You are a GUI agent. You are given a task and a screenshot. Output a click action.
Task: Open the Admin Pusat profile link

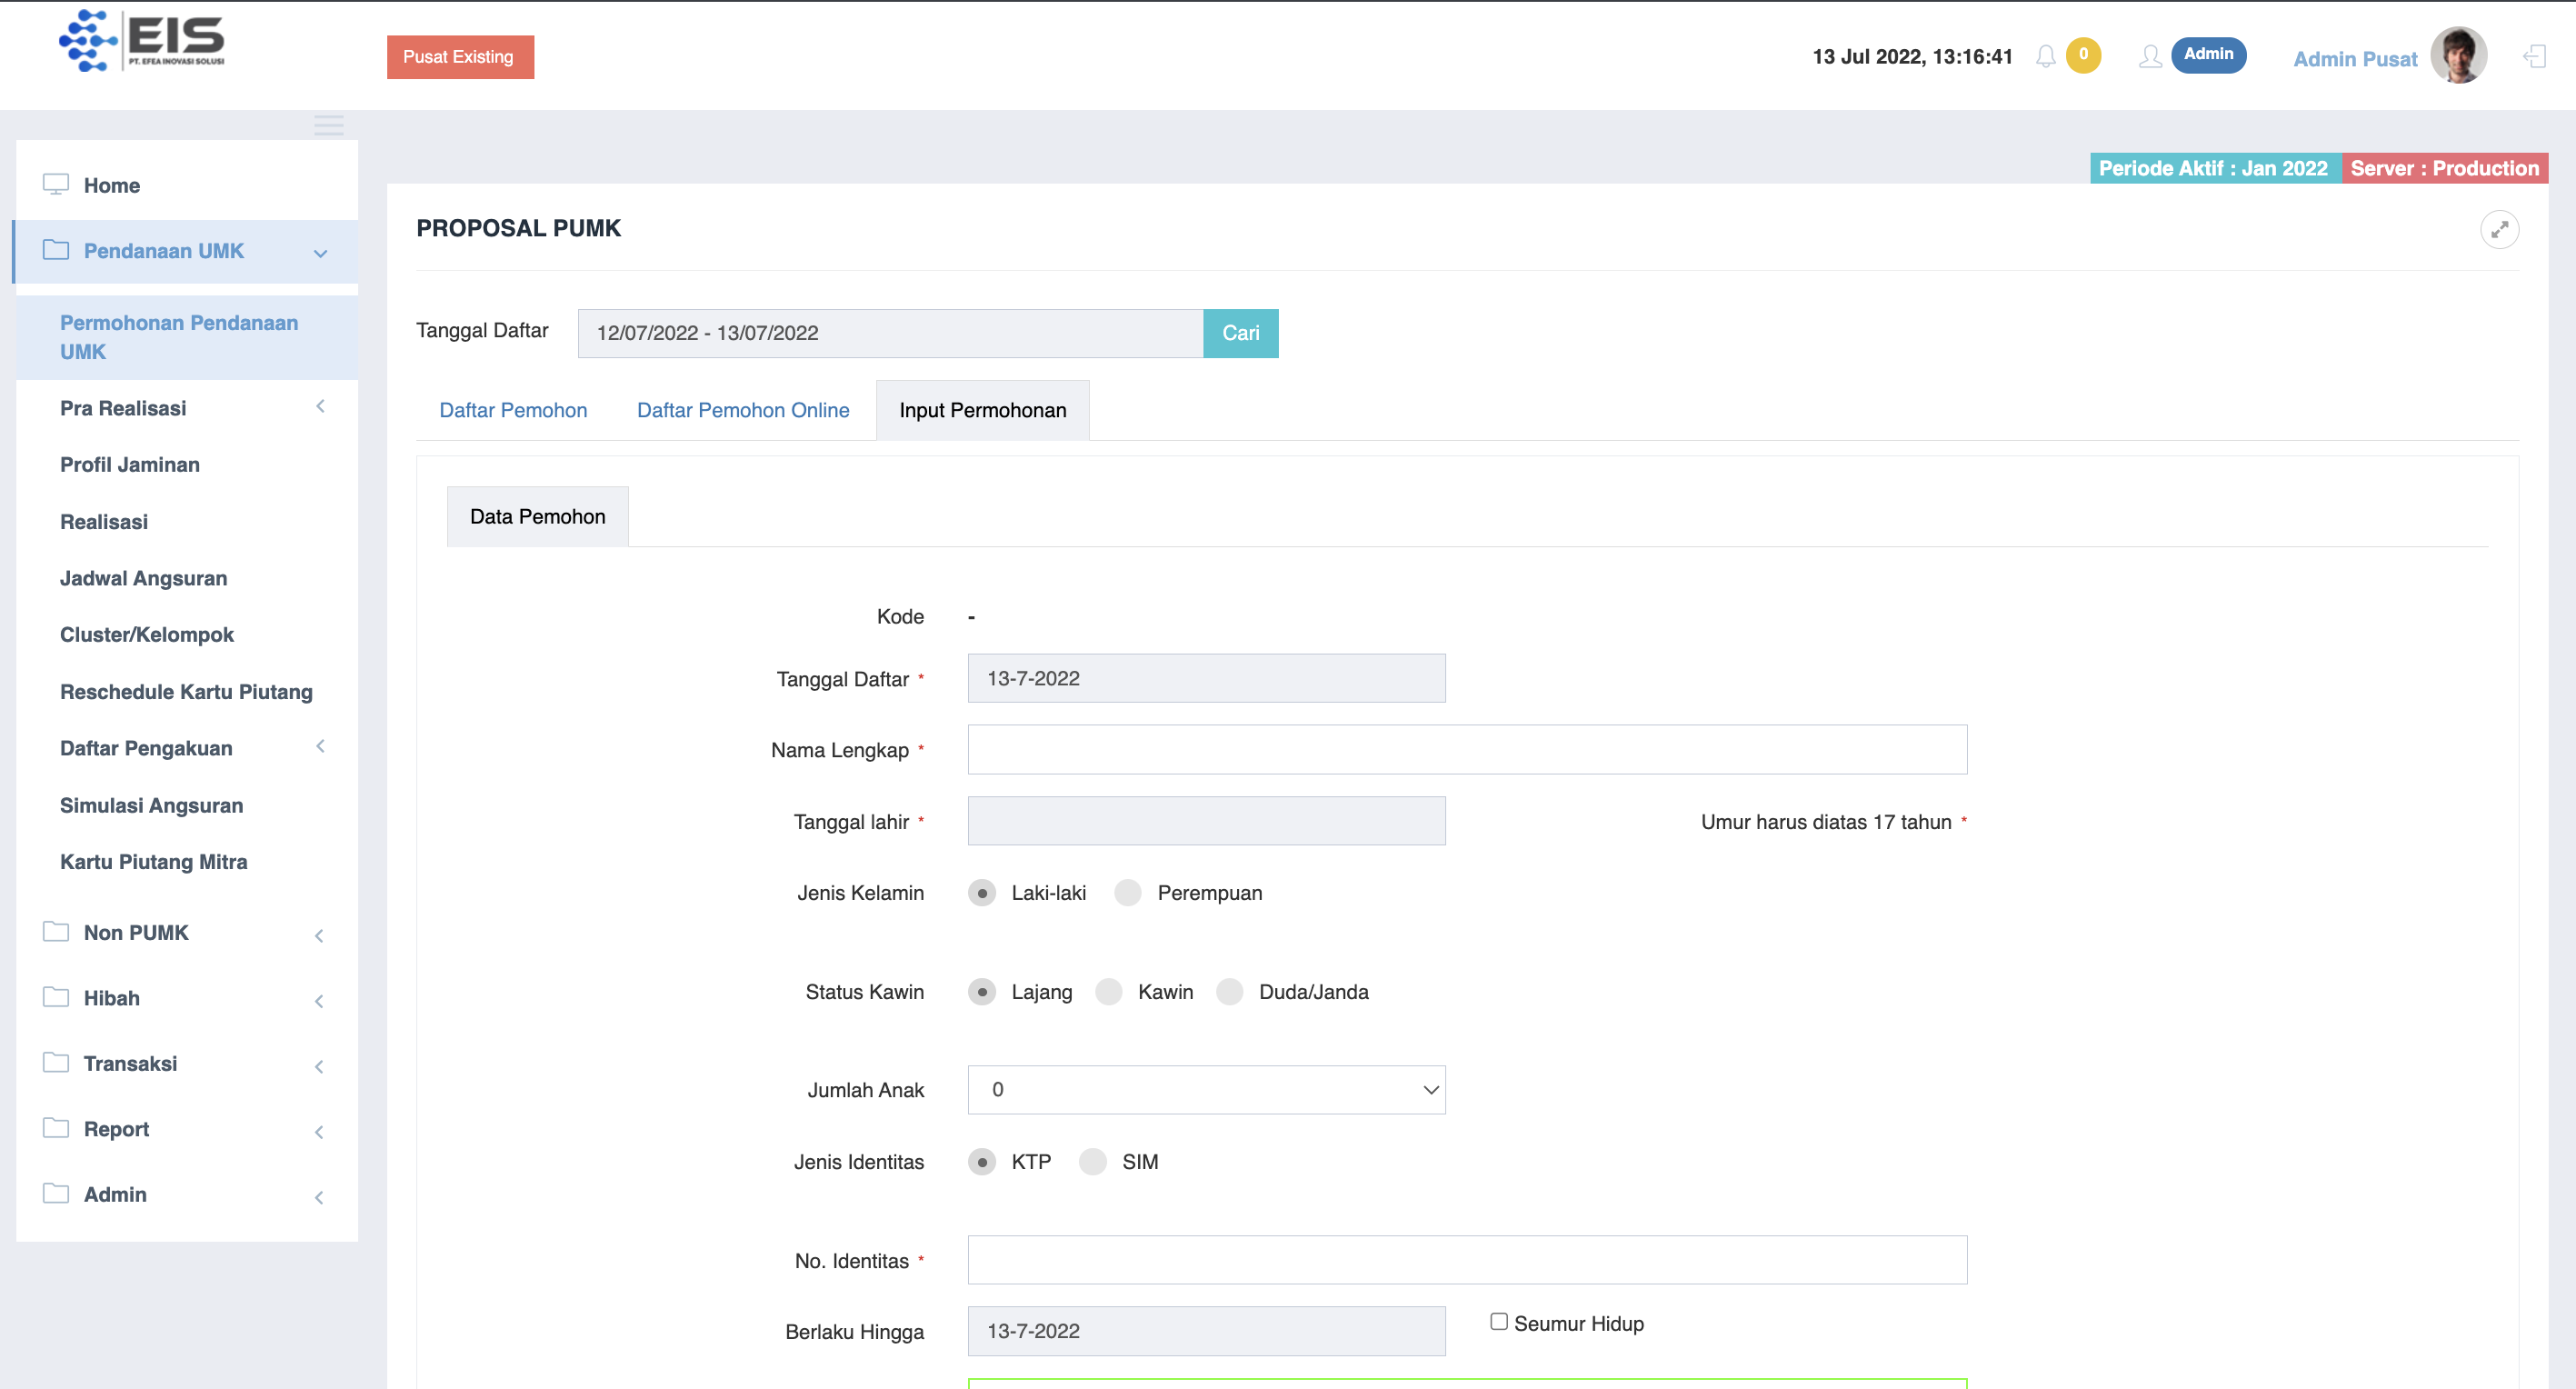coord(2354,59)
